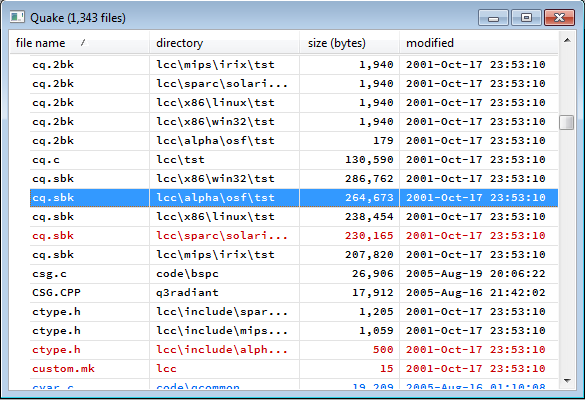The image size is (585, 400).
Task: Click size value 1,059
Action: (x=376, y=331)
